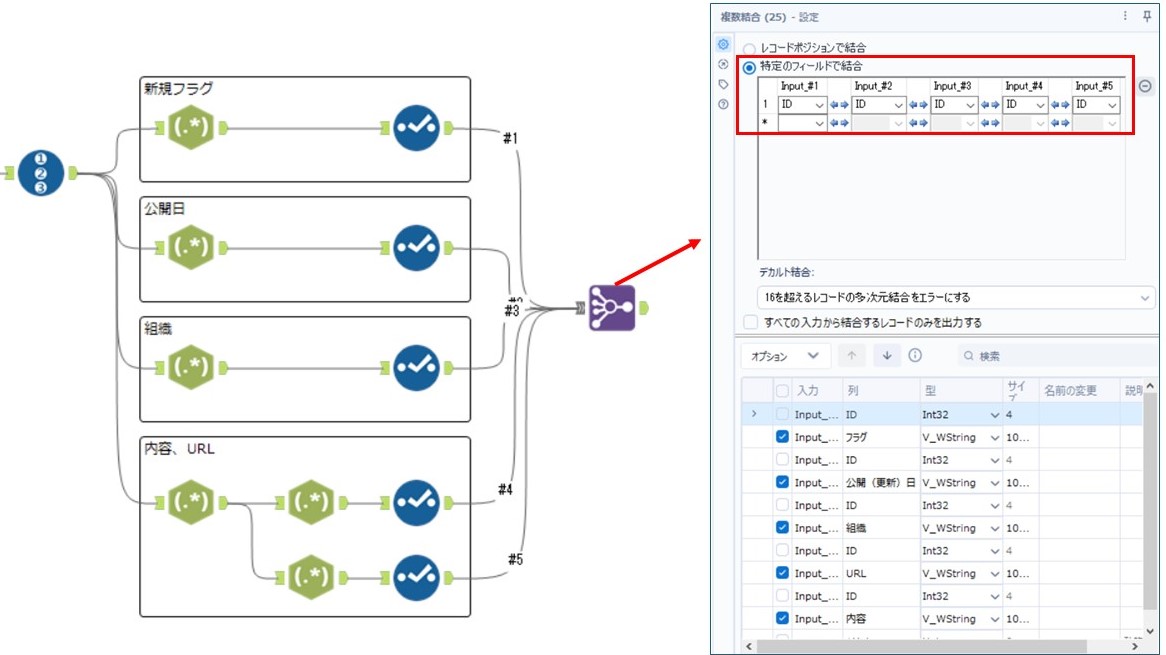Uncheck the 組織 field checkbox
This screenshot has width=1166, height=655.
click(x=782, y=528)
